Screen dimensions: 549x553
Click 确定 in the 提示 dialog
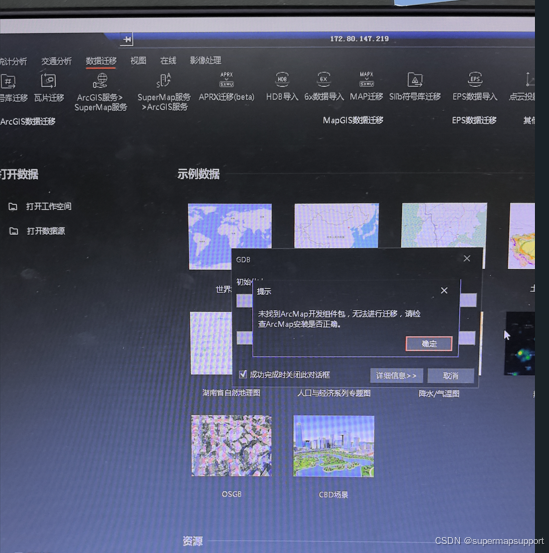[x=429, y=344]
